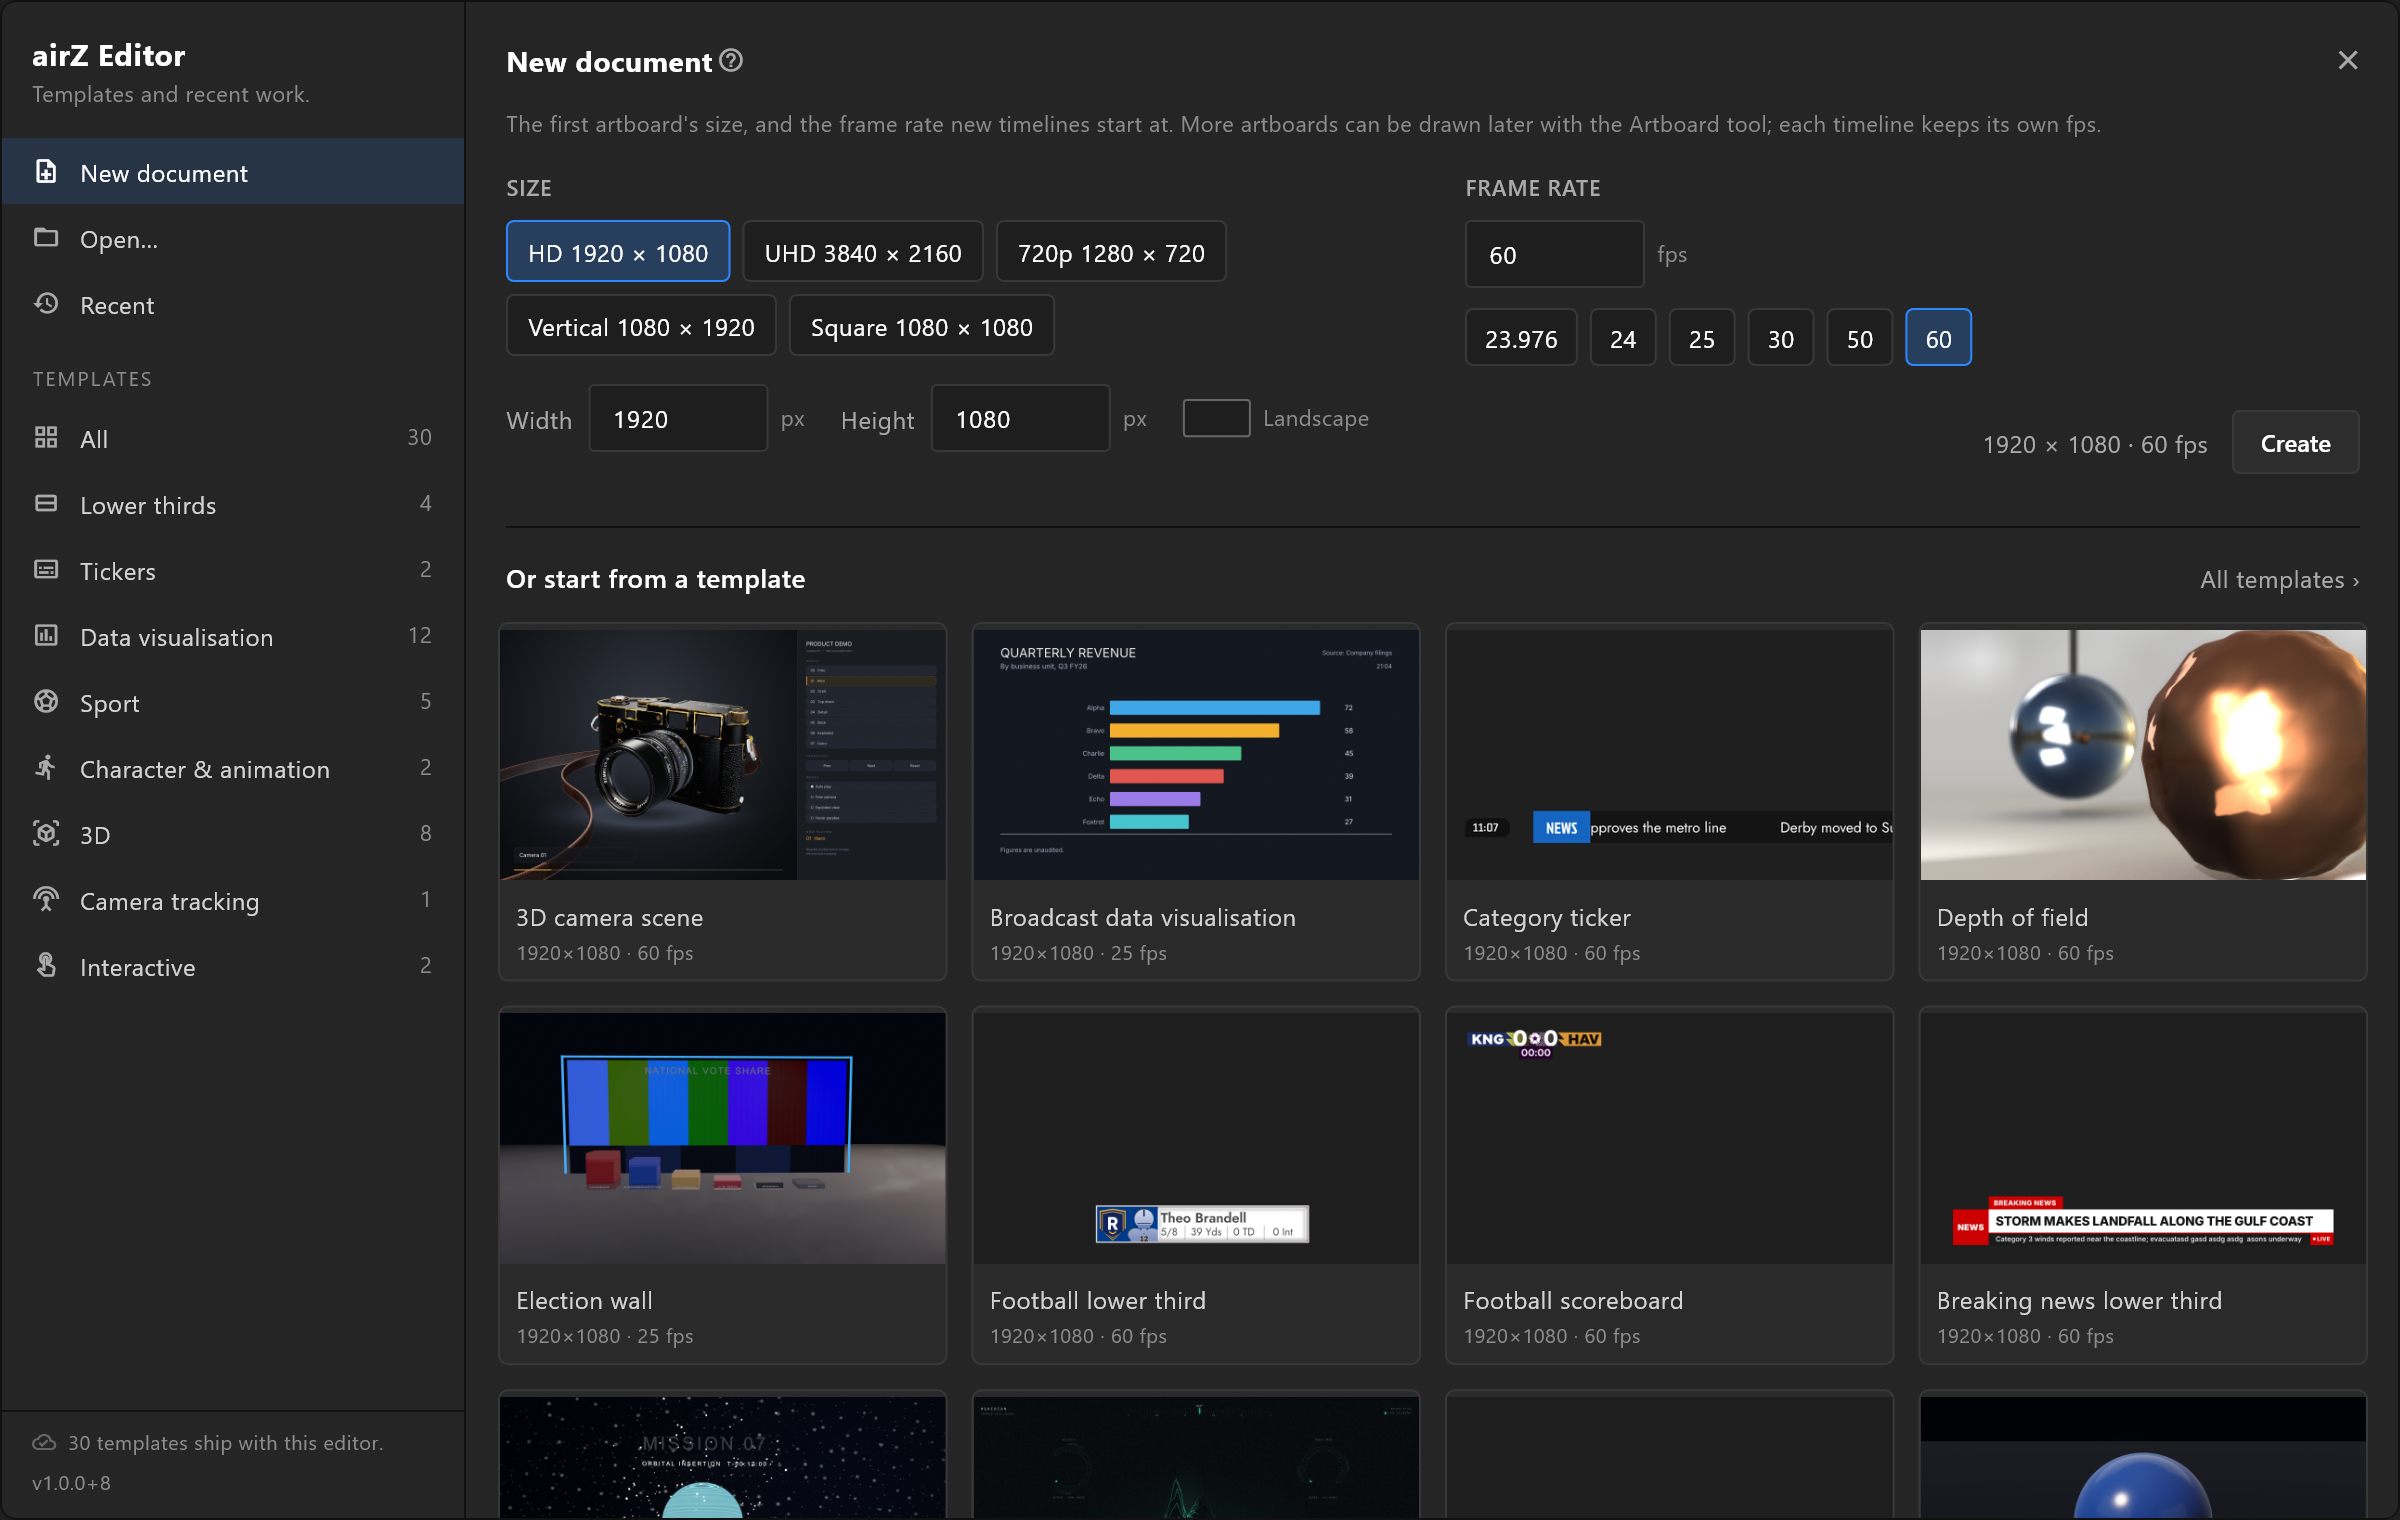Open the Lower thirds templates category

click(233, 505)
